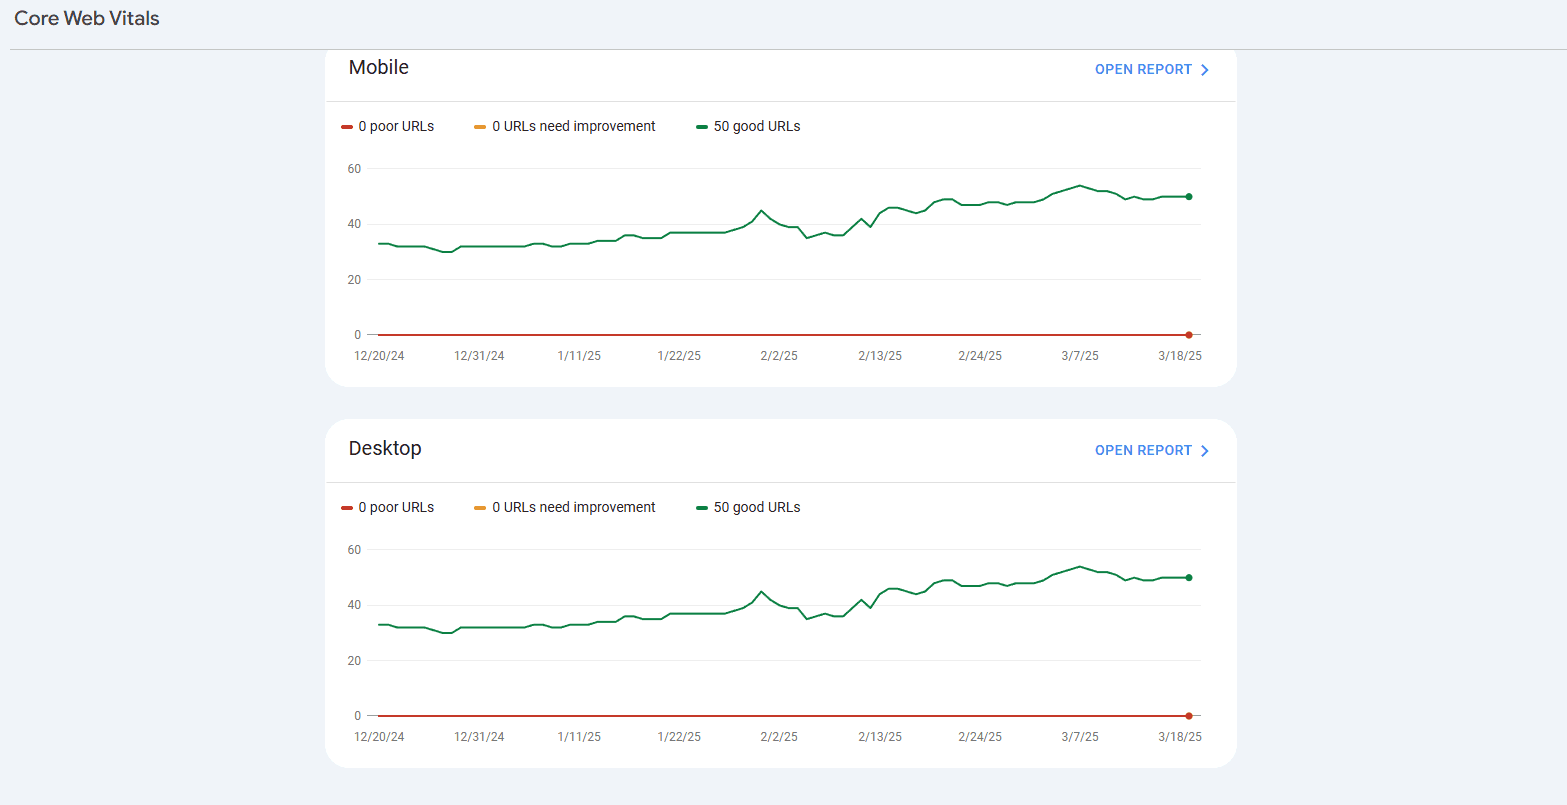Toggle the '0 poor URLs' series in Desktop chart
The height and width of the screenshot is (805, 1567).
pyautogui.click(x=388, y=507)
